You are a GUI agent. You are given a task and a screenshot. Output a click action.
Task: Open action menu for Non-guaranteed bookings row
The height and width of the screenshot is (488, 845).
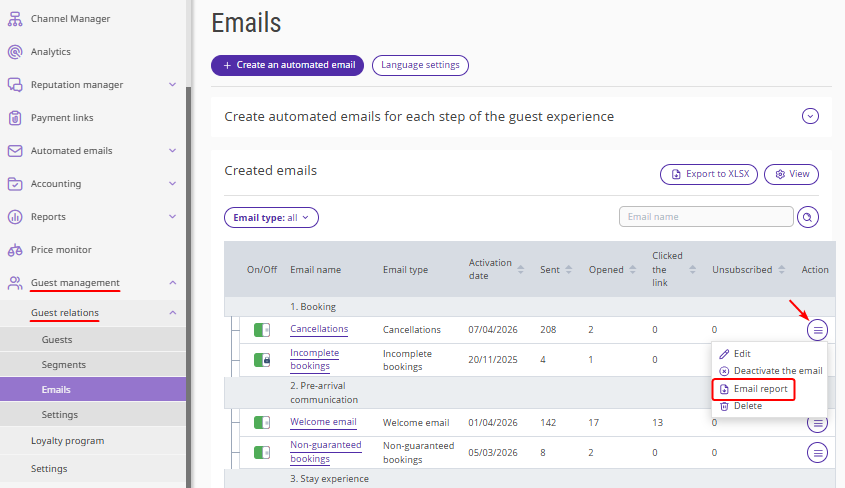[x=818, y=453]
